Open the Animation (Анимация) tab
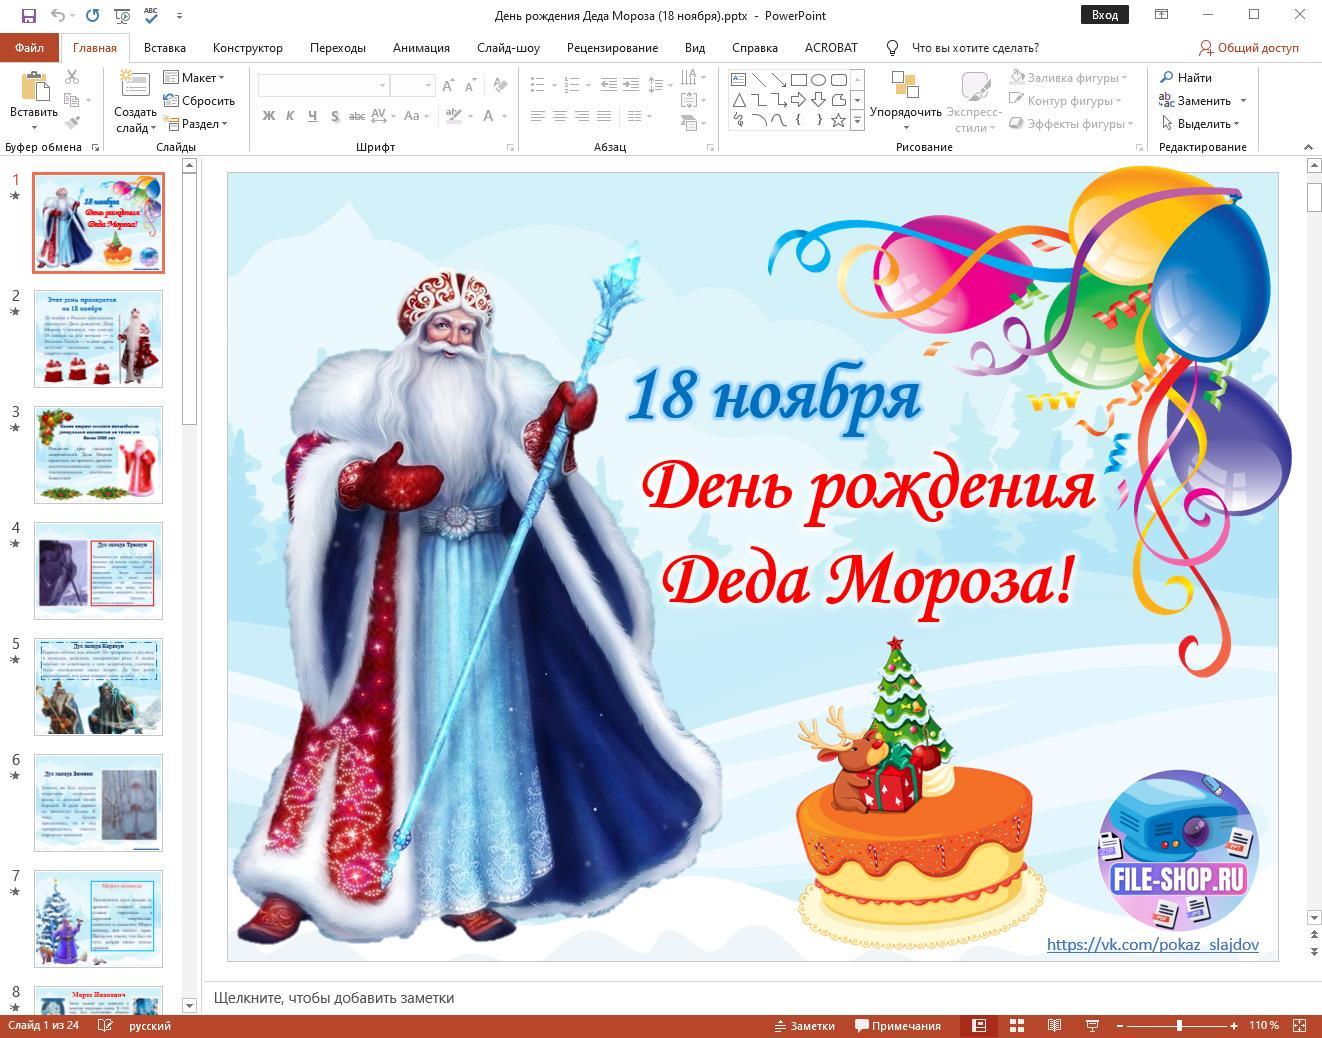This screenshot has width=1322, height=1038. coord(421,47)
